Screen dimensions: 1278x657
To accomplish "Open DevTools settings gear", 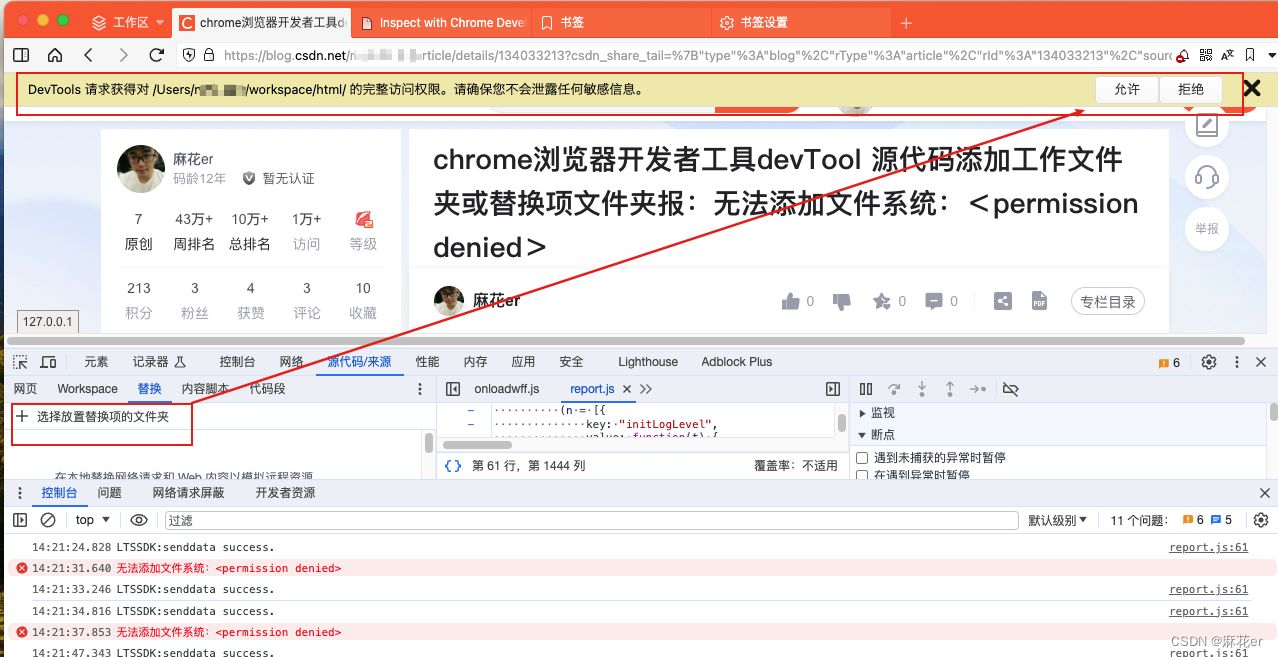I will (1209, 362).
